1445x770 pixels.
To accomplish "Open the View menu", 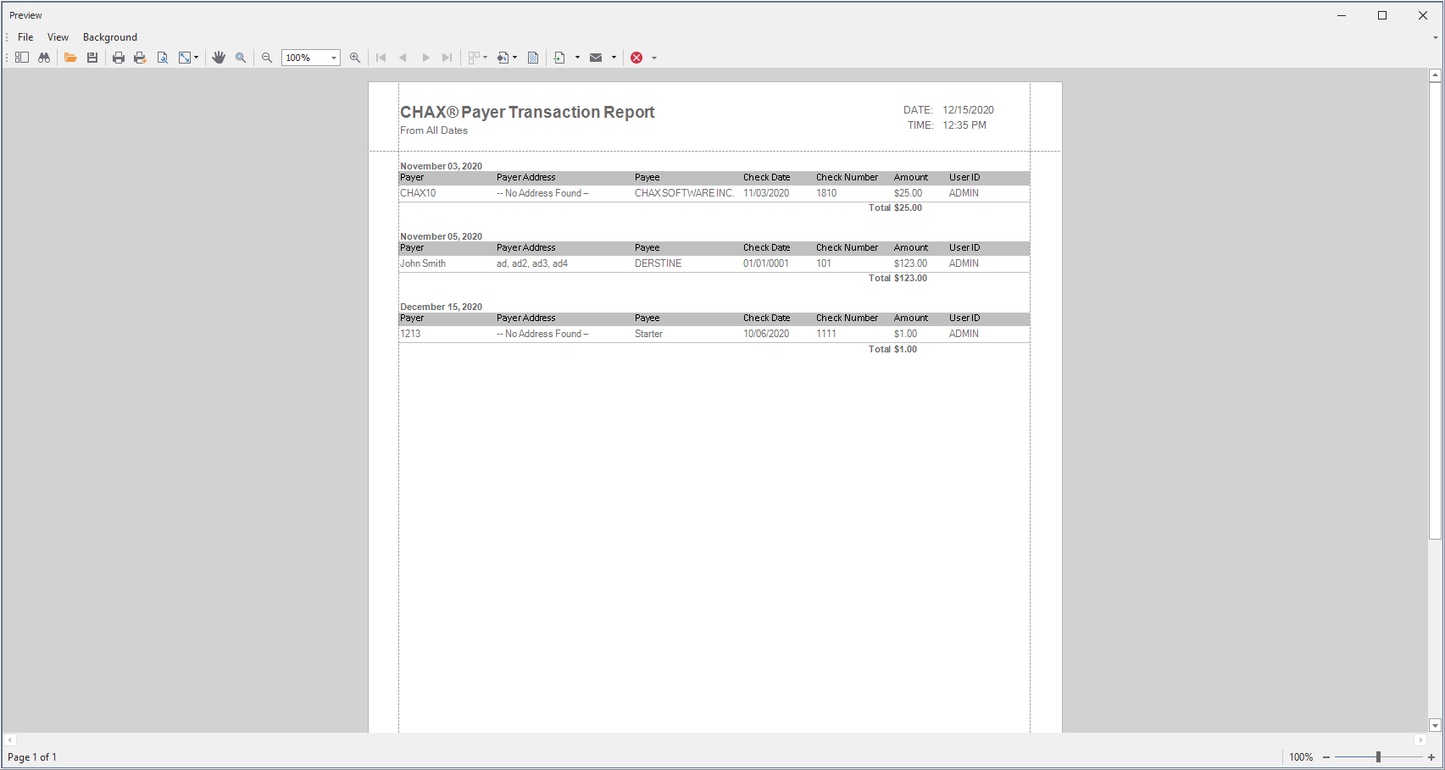I will [58, 37].
